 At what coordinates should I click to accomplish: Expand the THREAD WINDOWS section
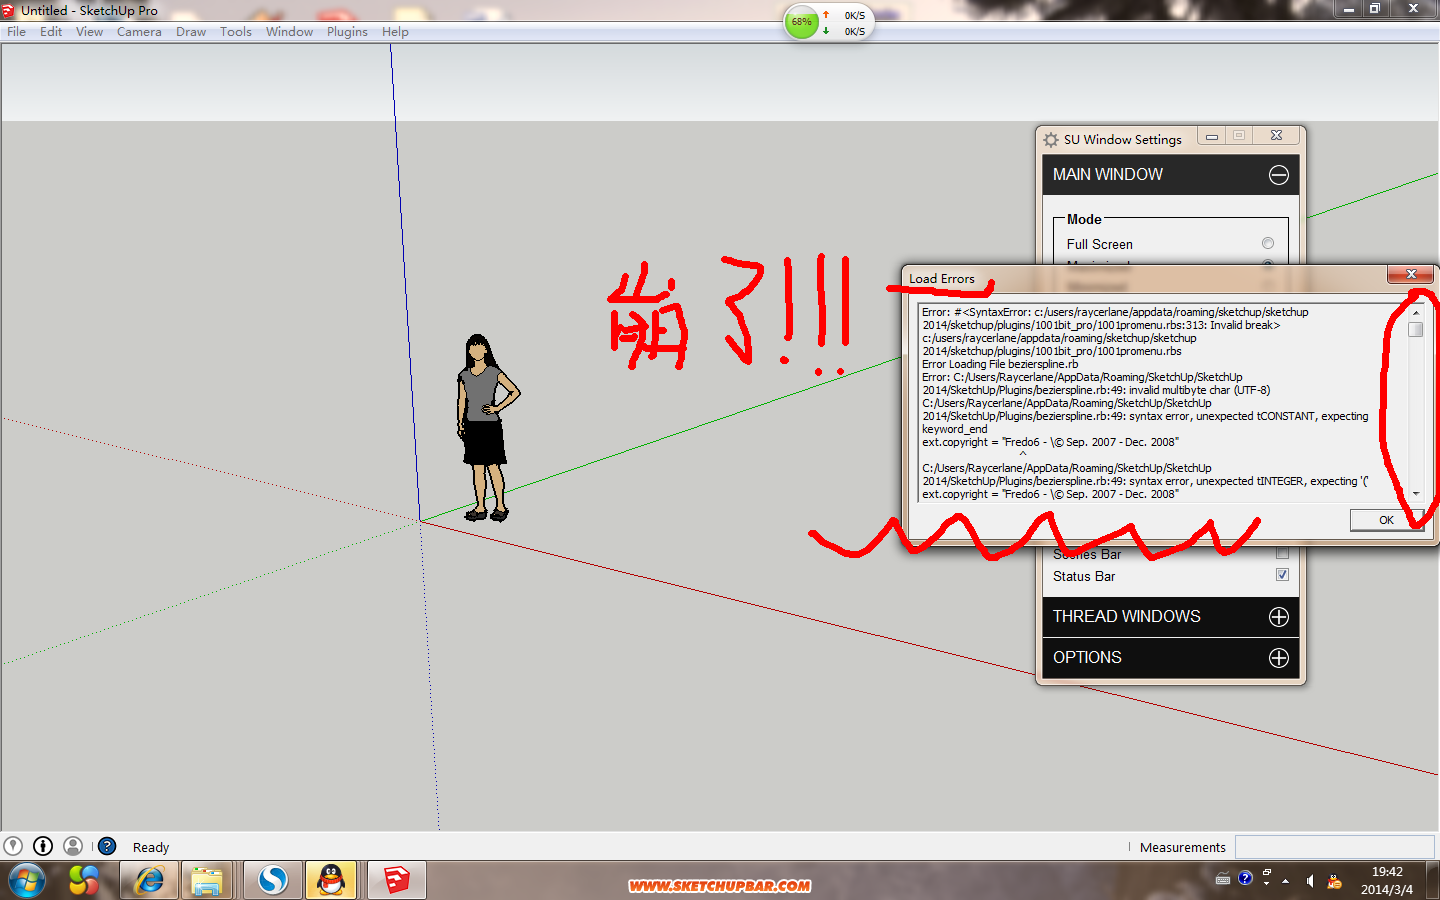click(x=1278, y=617)
